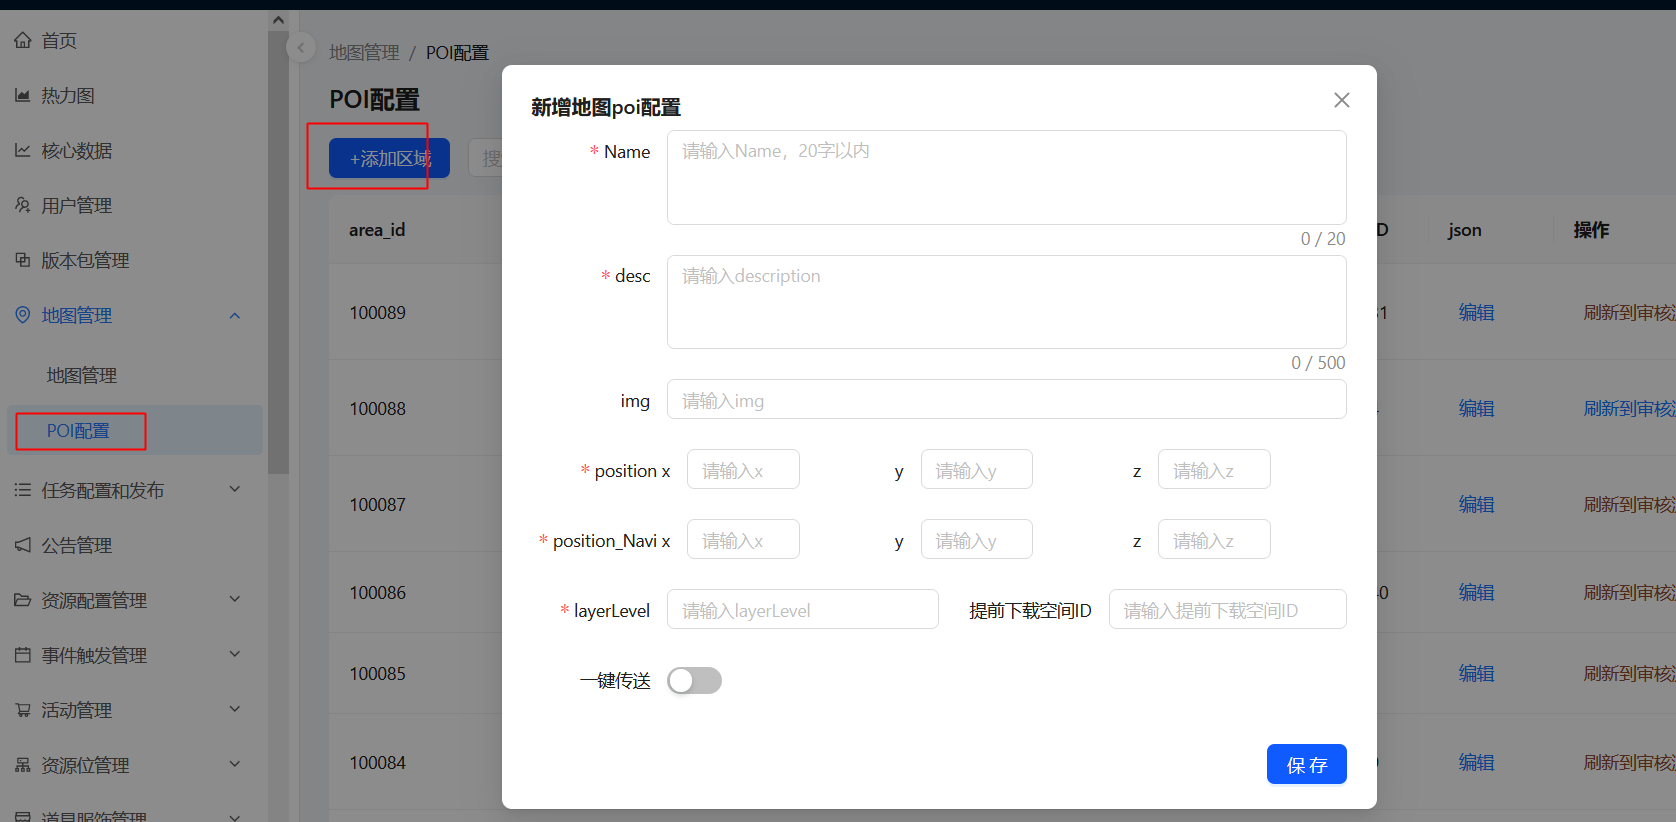This screenshot has width=1676, height=822.
Task: Click the megaphone icon beside 公告管理
Action: tap(23, 546)
